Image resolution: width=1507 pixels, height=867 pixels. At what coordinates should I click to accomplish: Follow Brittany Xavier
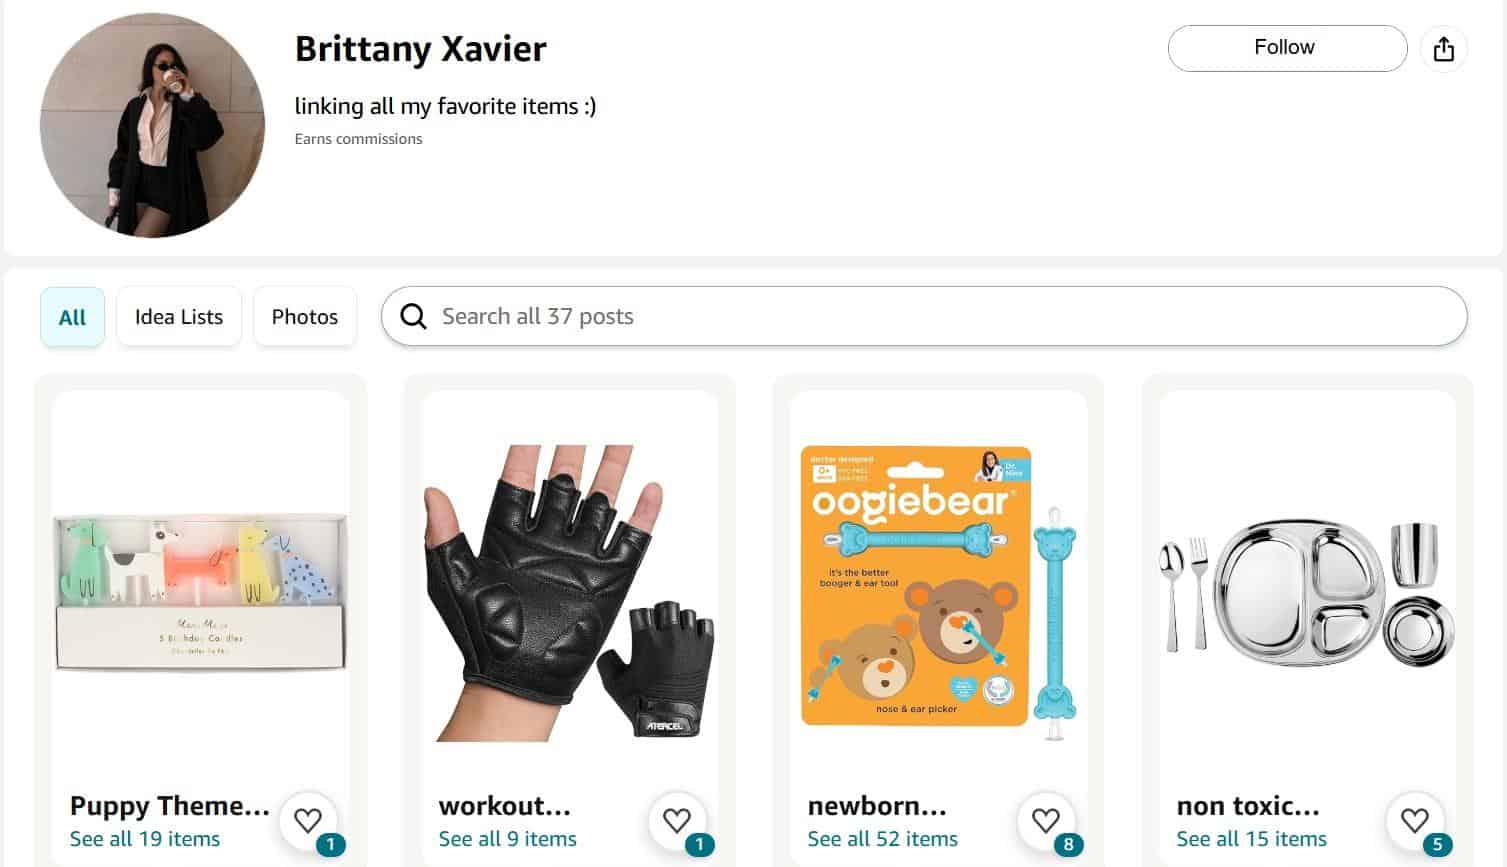pyautogui.click(x=1287, y=48)
